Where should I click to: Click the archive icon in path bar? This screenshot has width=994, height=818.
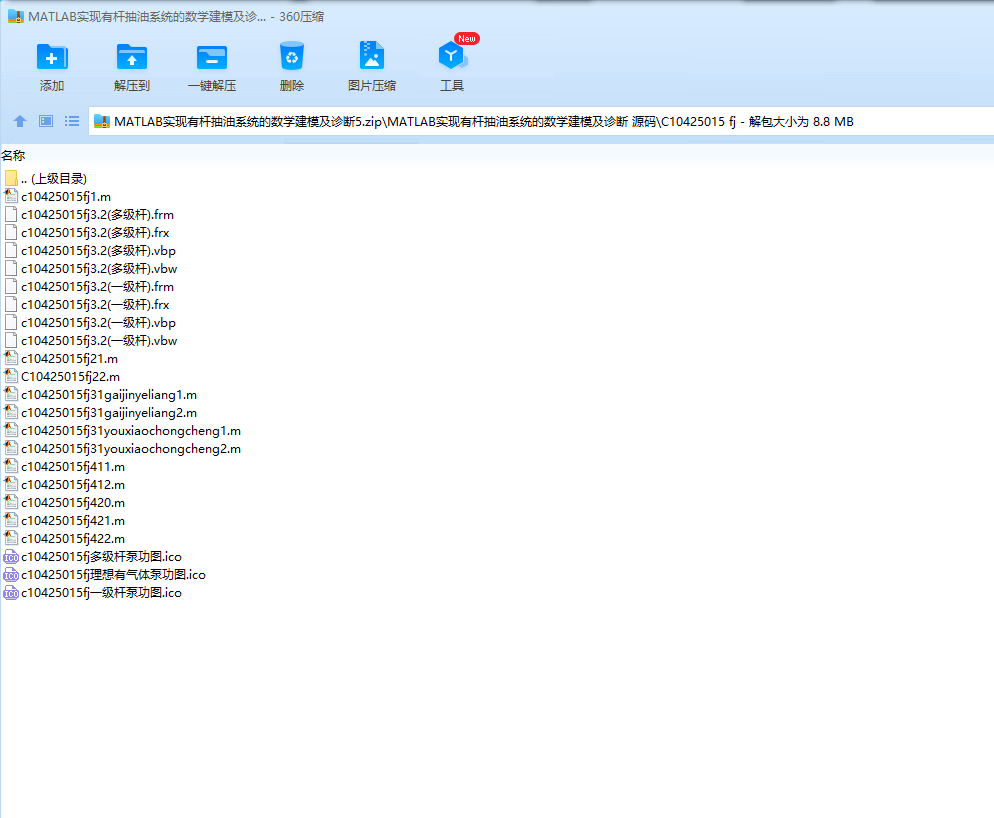(102, 122)
